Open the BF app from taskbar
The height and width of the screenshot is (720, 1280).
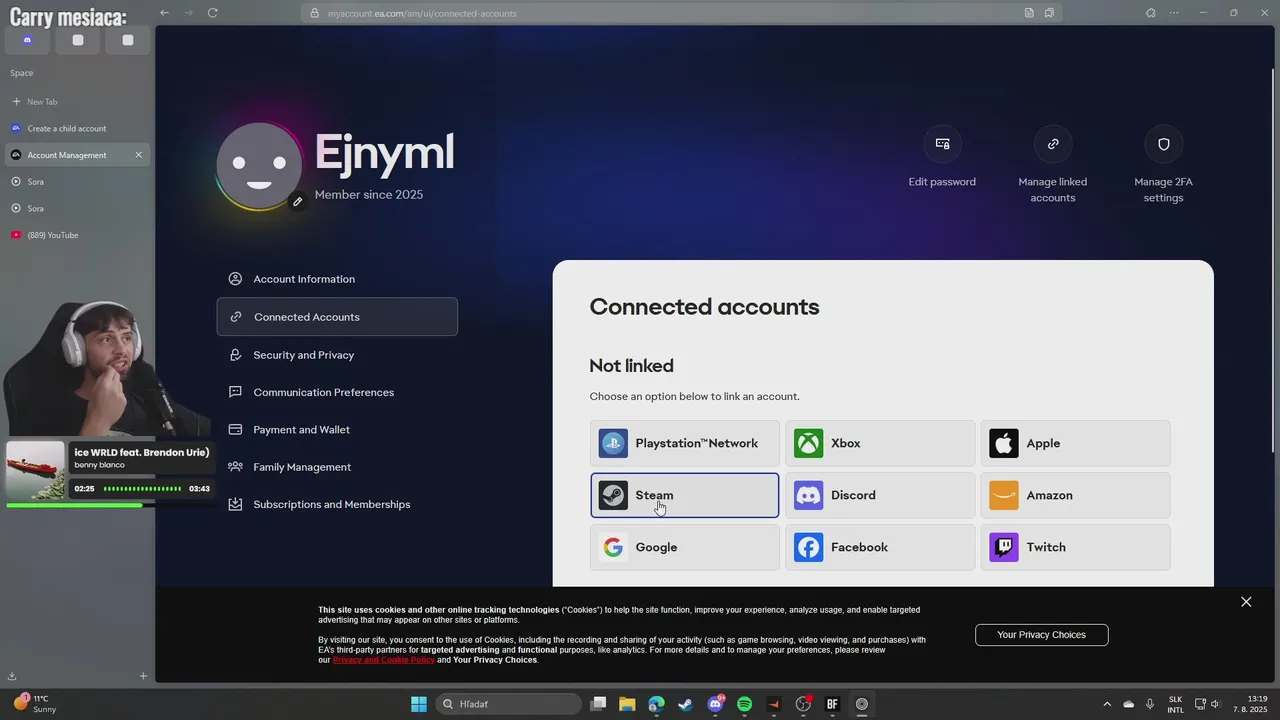(x=832, y=704)
